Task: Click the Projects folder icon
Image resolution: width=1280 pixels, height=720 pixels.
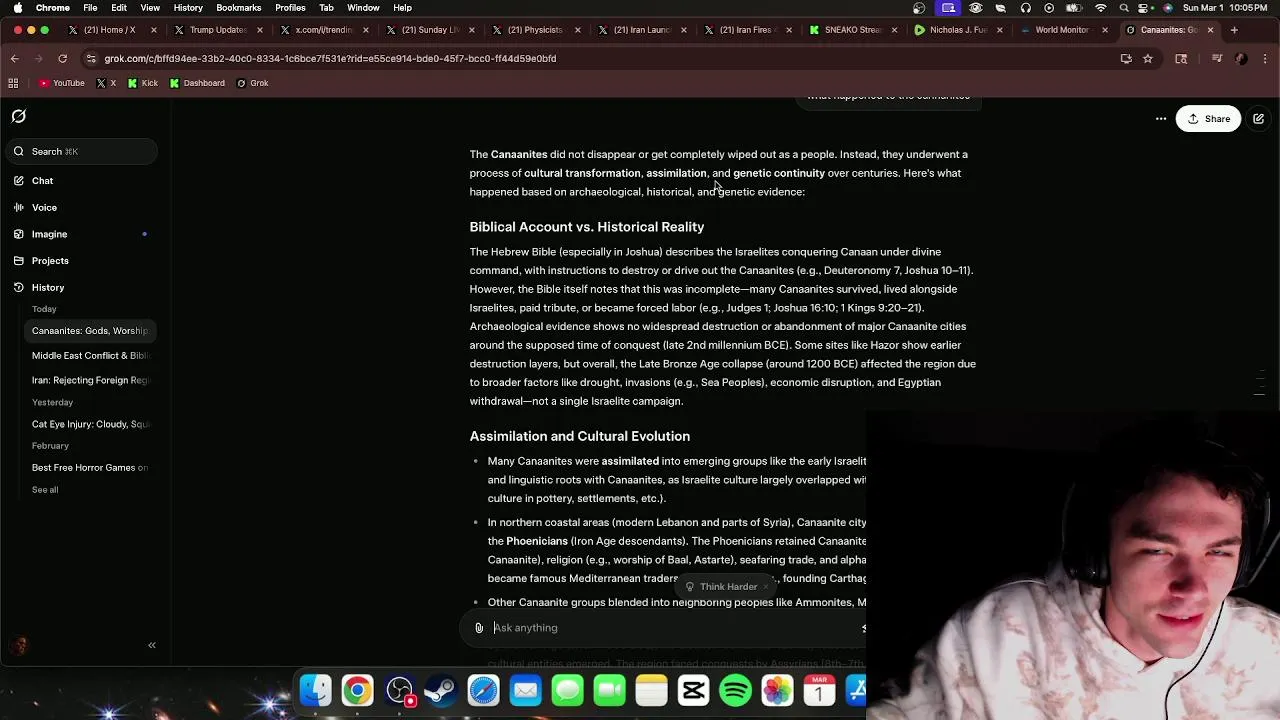Action: [x=18, y=261]
